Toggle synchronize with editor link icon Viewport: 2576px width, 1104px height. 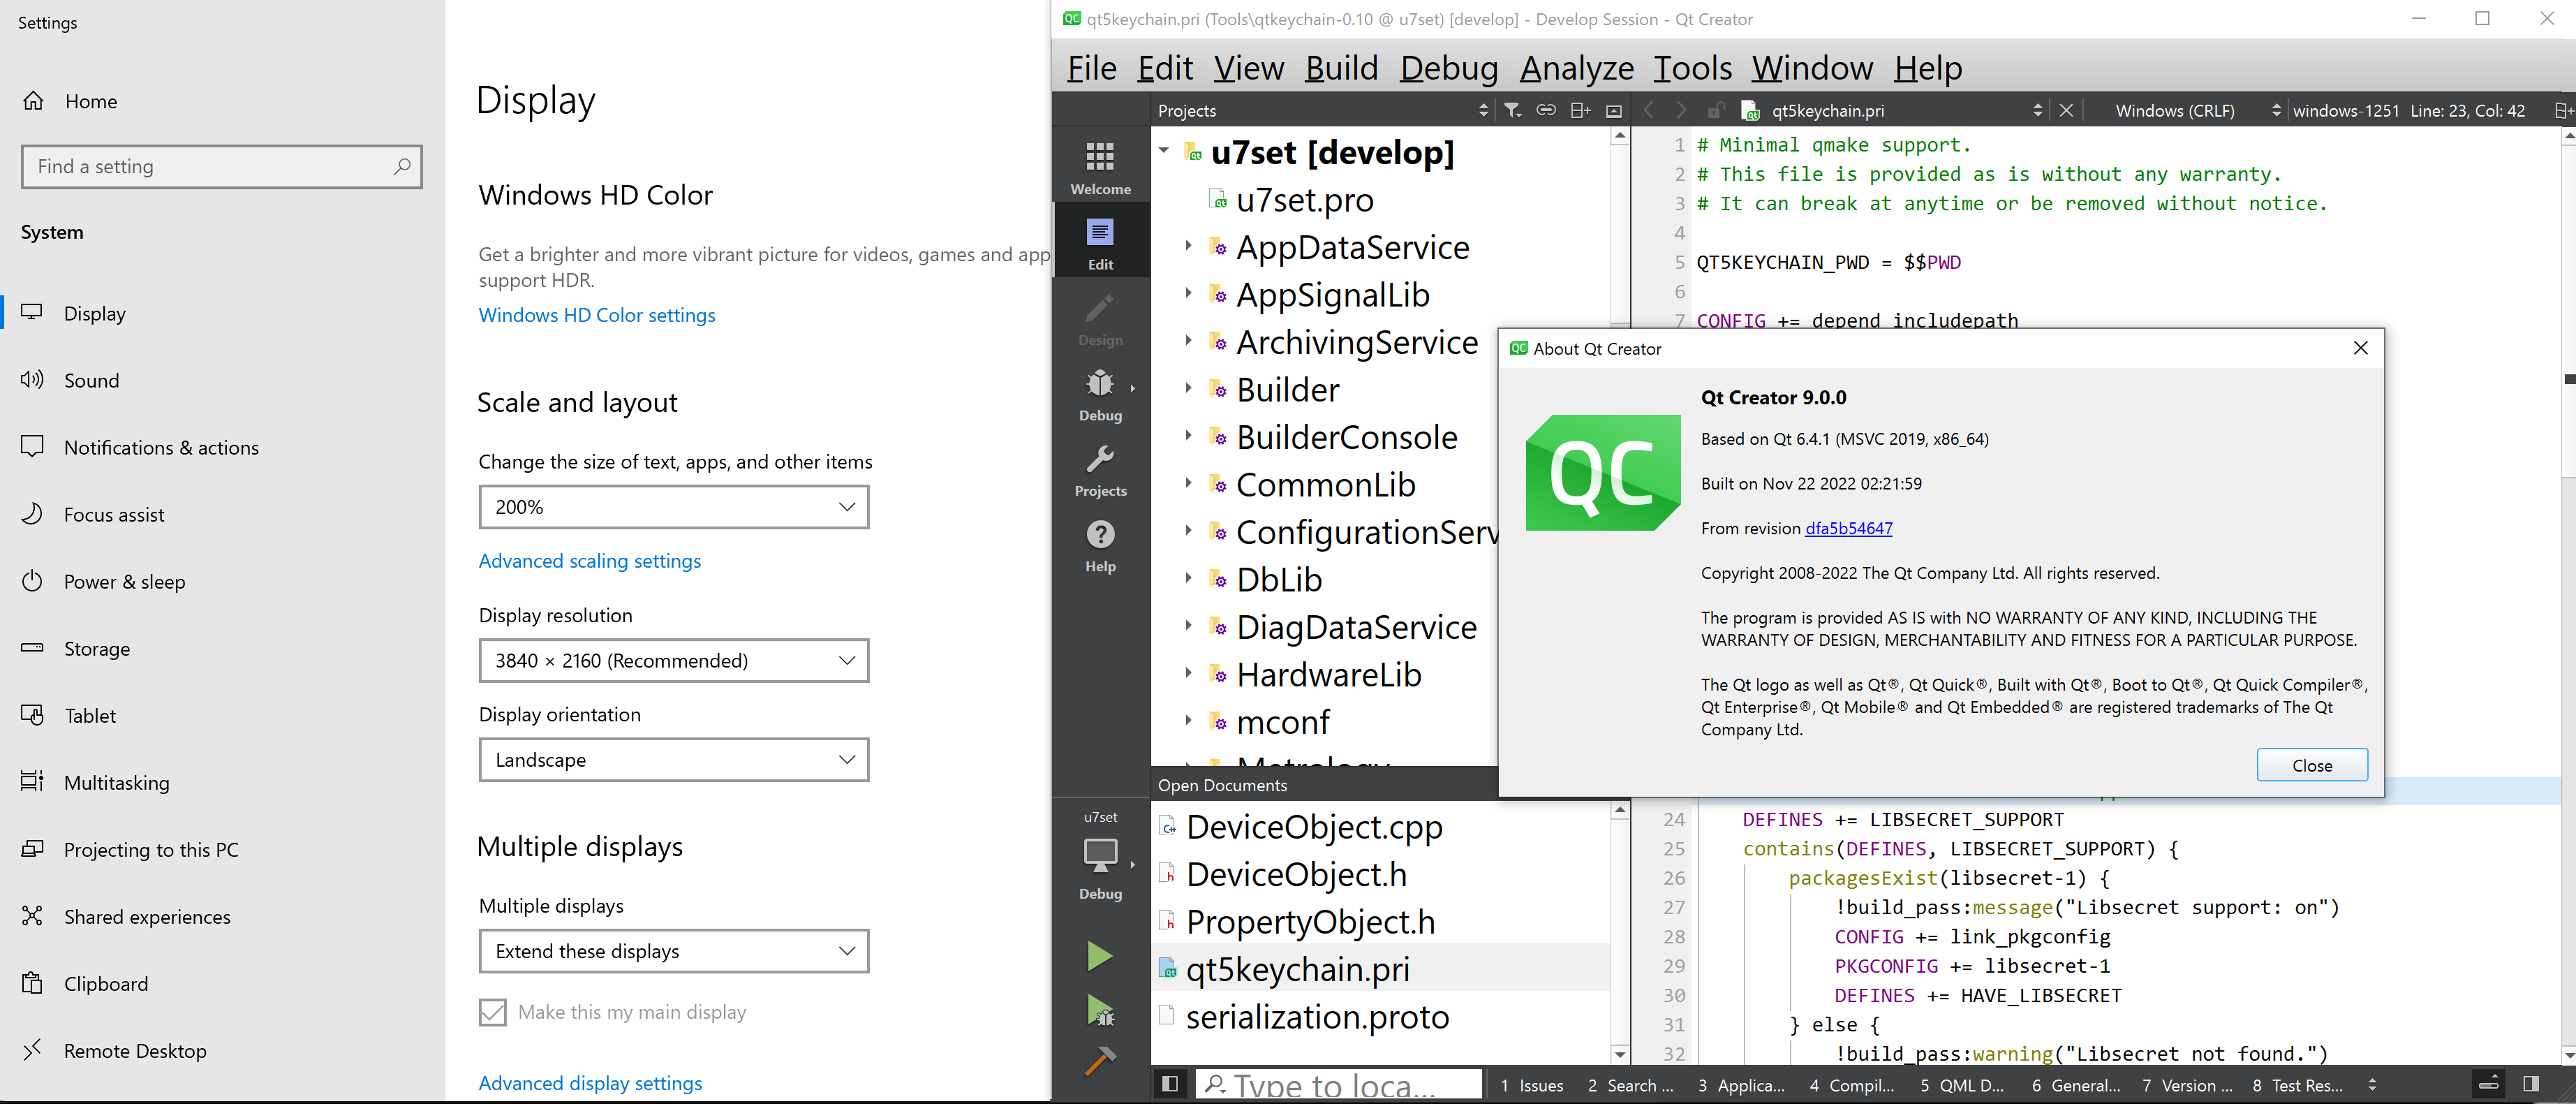pos(1546,110)
